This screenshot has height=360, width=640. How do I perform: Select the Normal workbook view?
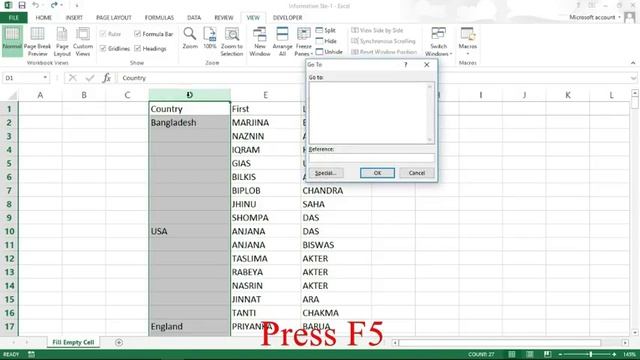12,40
